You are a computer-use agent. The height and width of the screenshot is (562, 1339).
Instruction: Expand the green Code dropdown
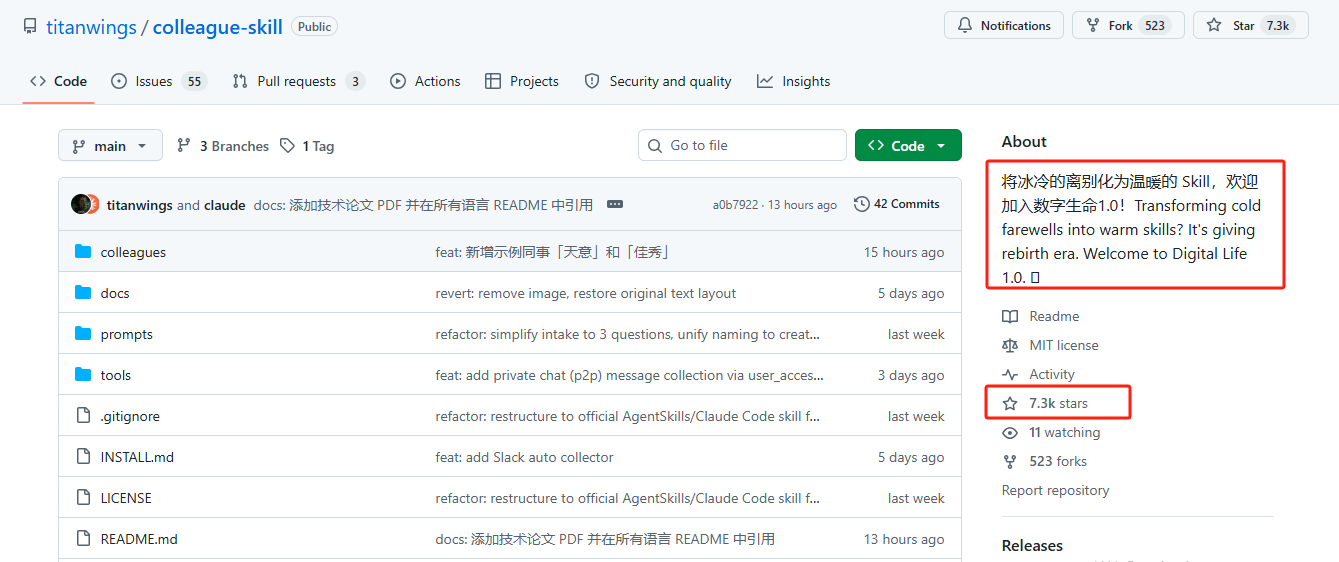coord(908,146)
